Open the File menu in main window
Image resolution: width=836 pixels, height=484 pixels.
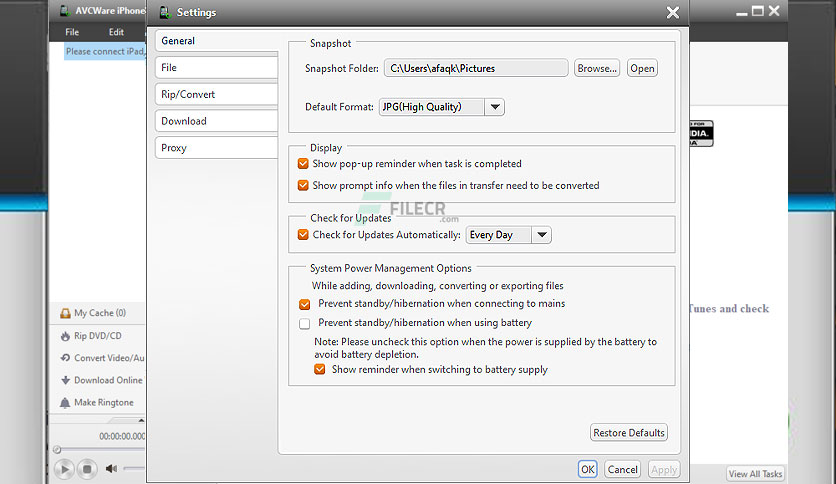[72, 32]
